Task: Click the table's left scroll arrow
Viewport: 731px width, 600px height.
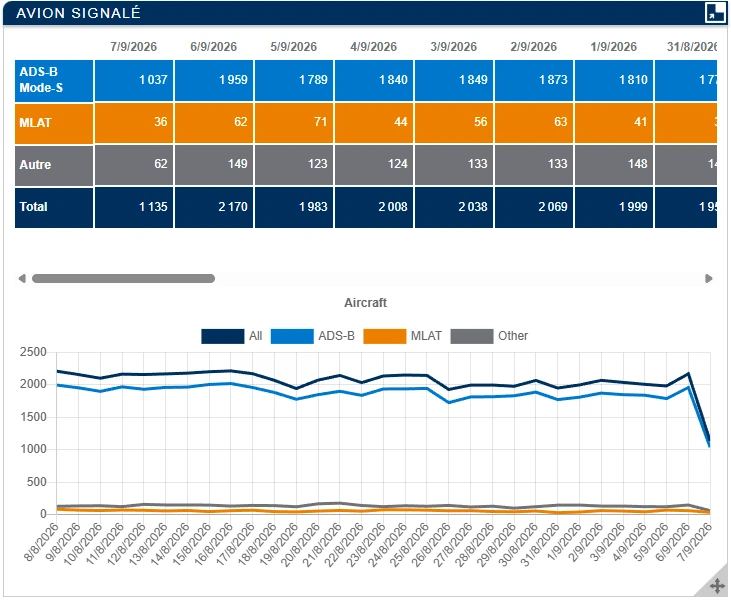Action: pyautogui.click(x=21, y=279)
